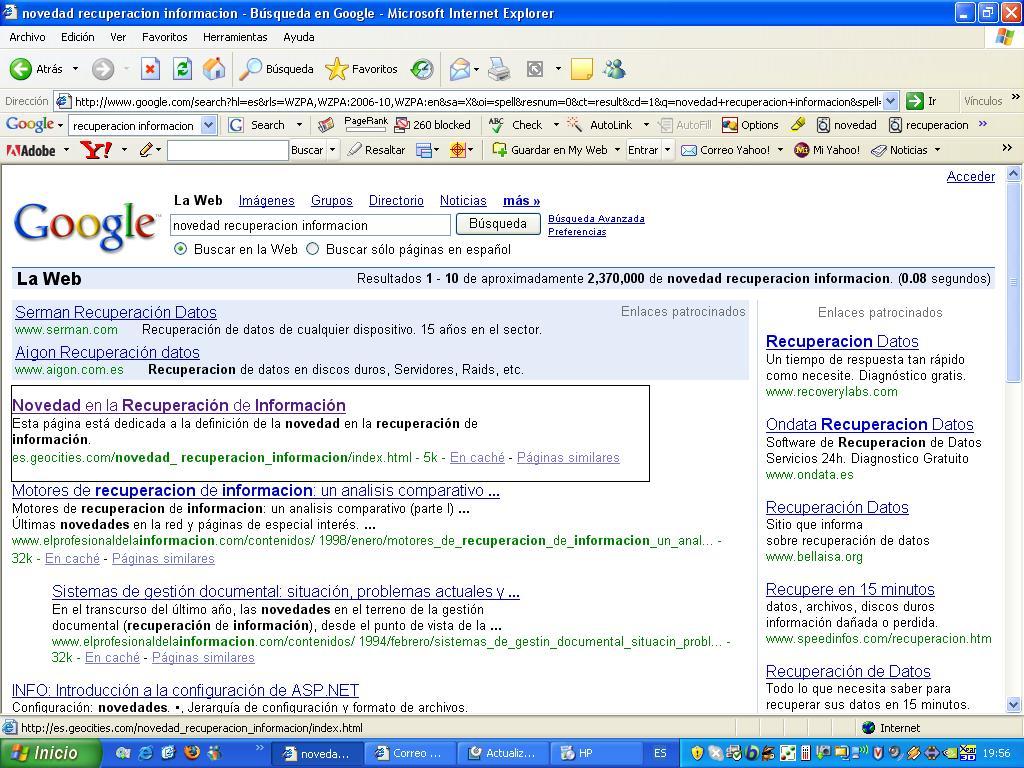Click the forward arrow icon

(x=103, y=69)
